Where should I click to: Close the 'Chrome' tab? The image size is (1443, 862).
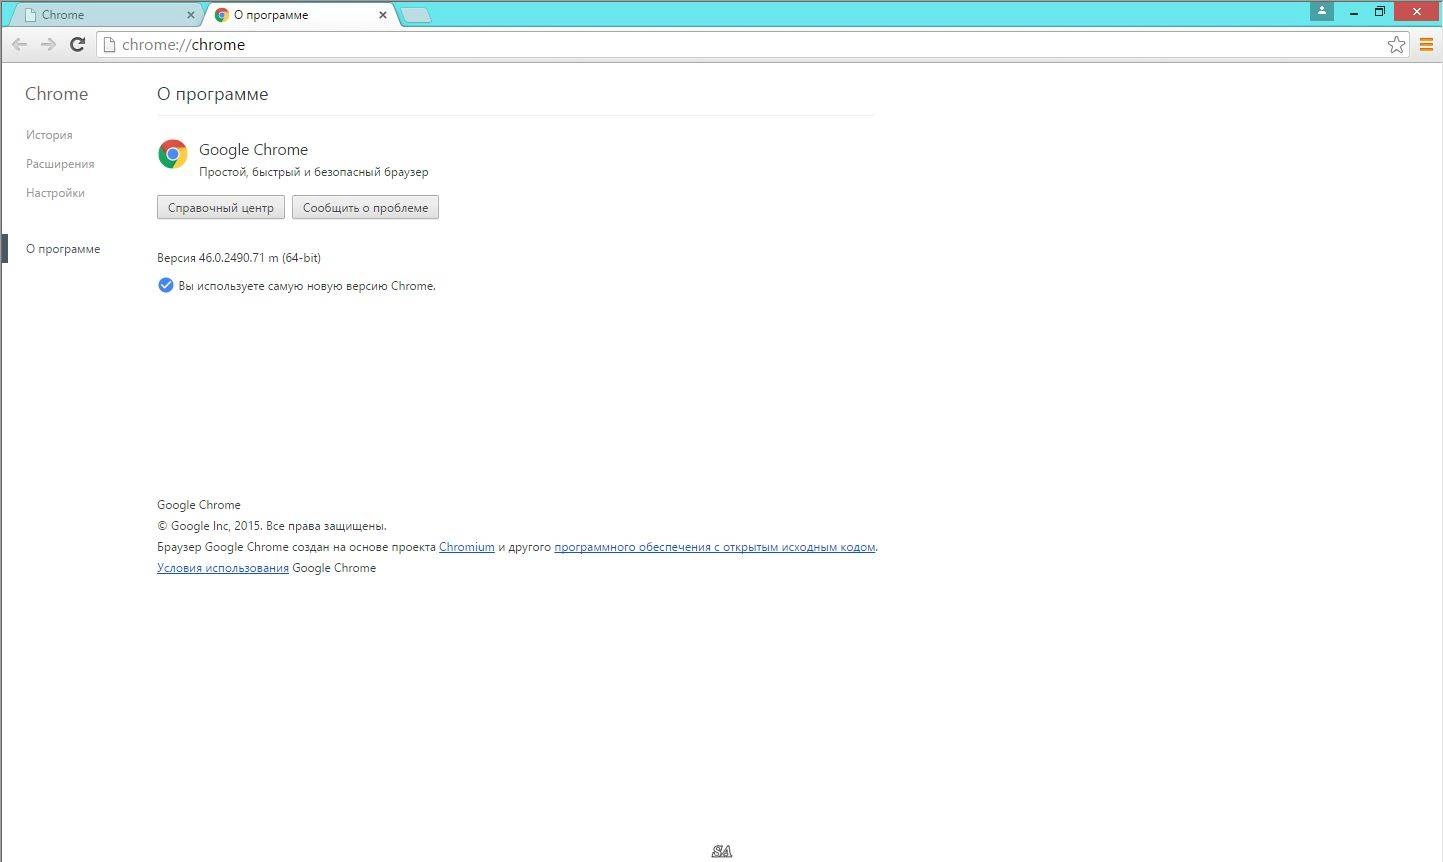click(x=191, y=15)
